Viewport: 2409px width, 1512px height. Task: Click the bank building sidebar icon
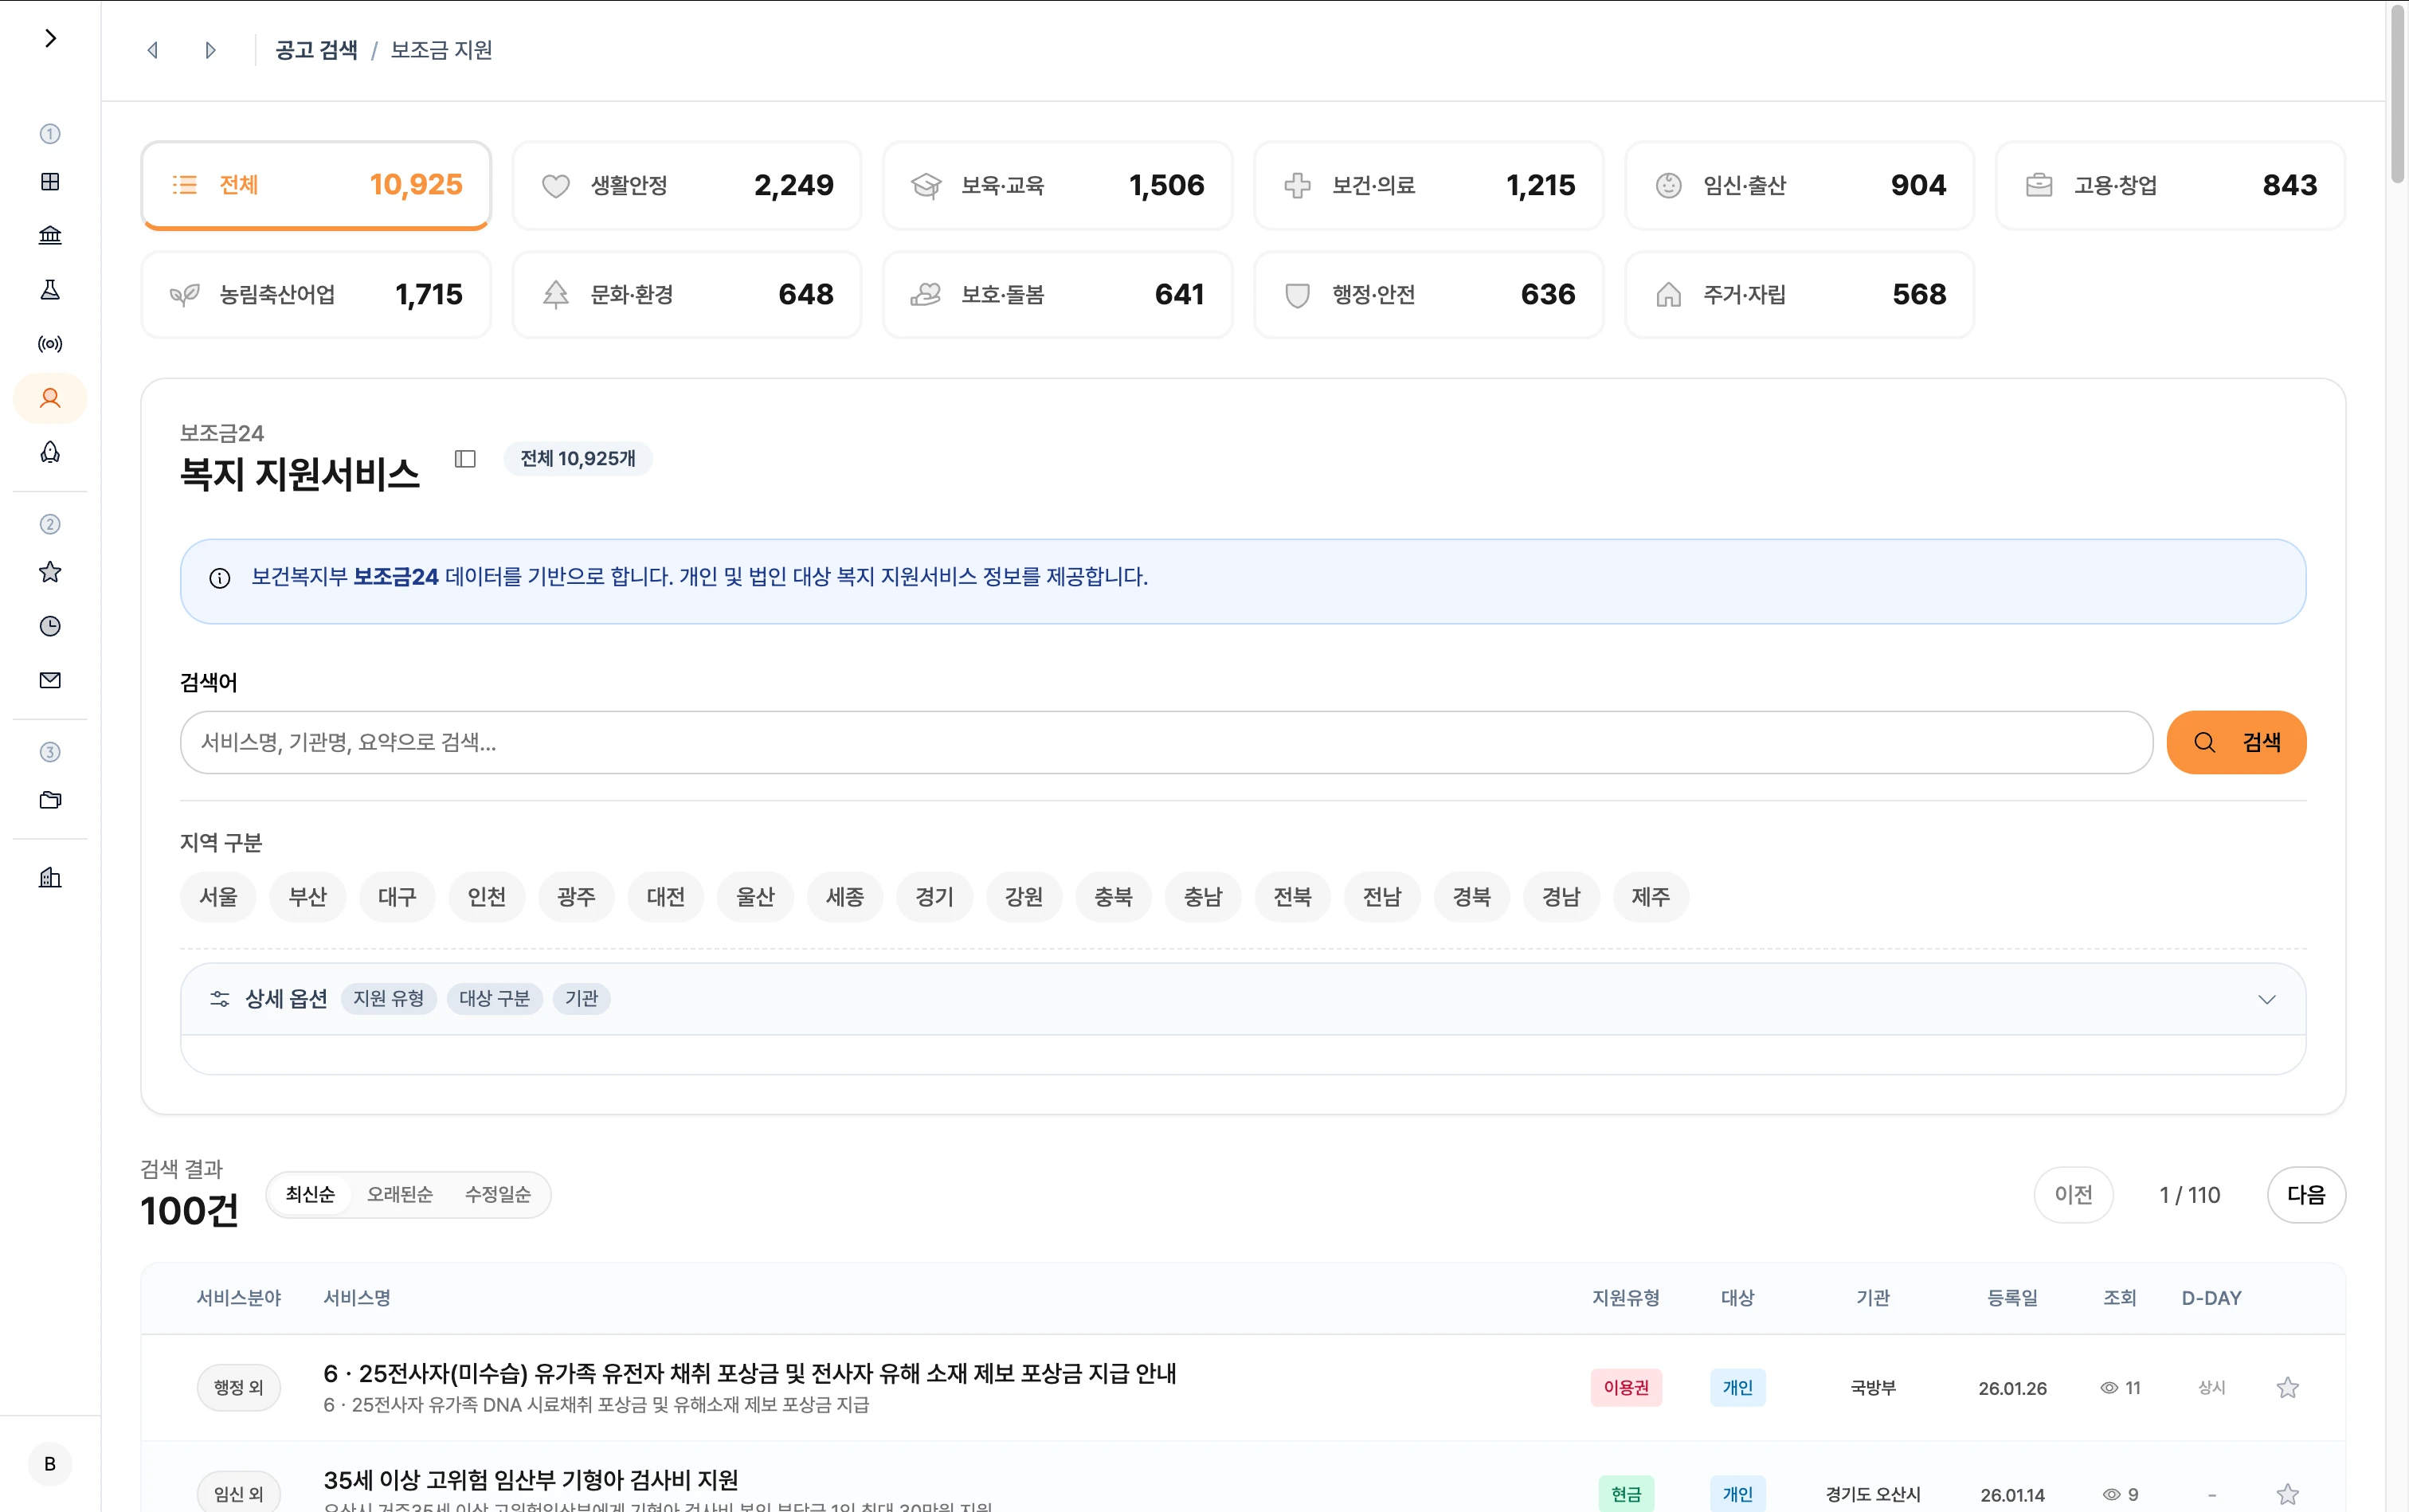[x=50, y=235]
